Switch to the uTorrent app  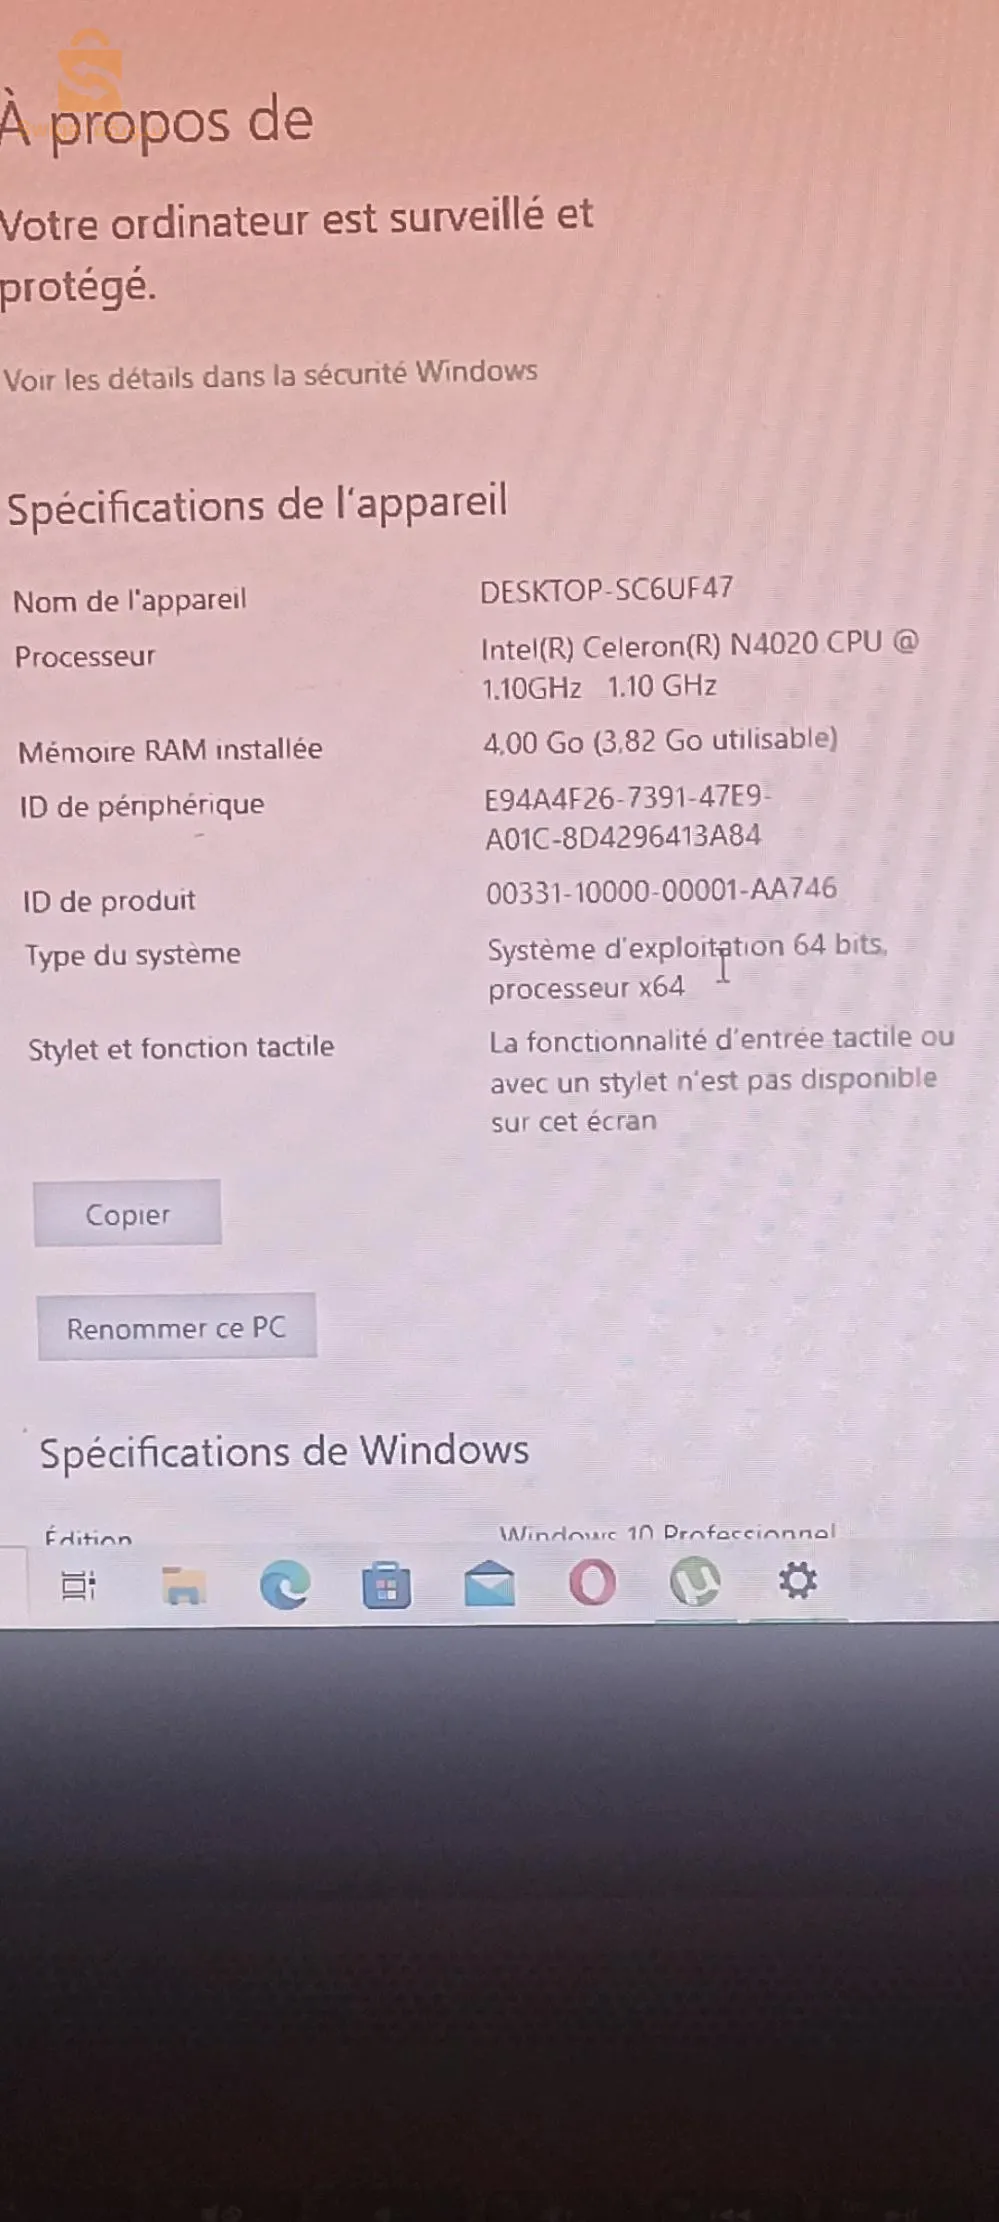click(695, 1582)
